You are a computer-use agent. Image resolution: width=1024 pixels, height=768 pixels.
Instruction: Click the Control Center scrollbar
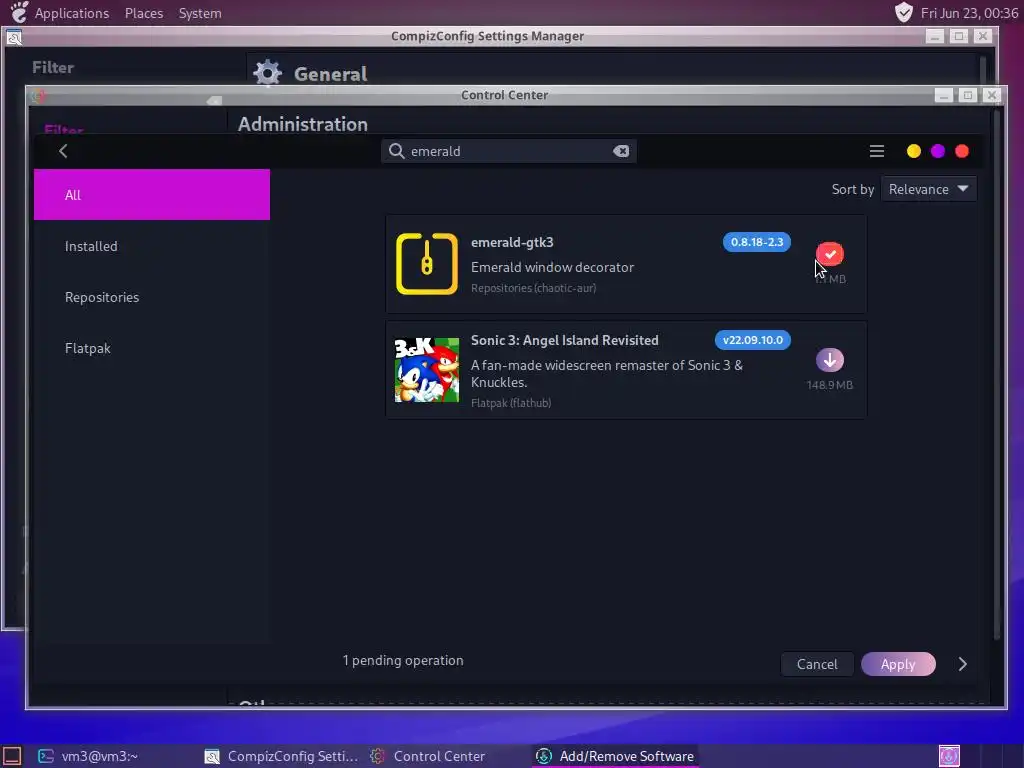click(x=997, y=376)
